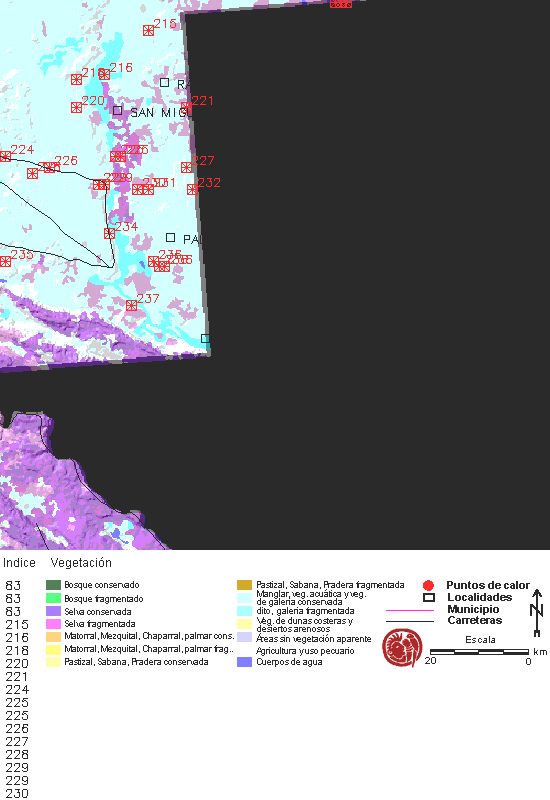550x800 pixels.
Task: Select index entry 215 in list
Action: pyautogui.click(x=17, y=624)
